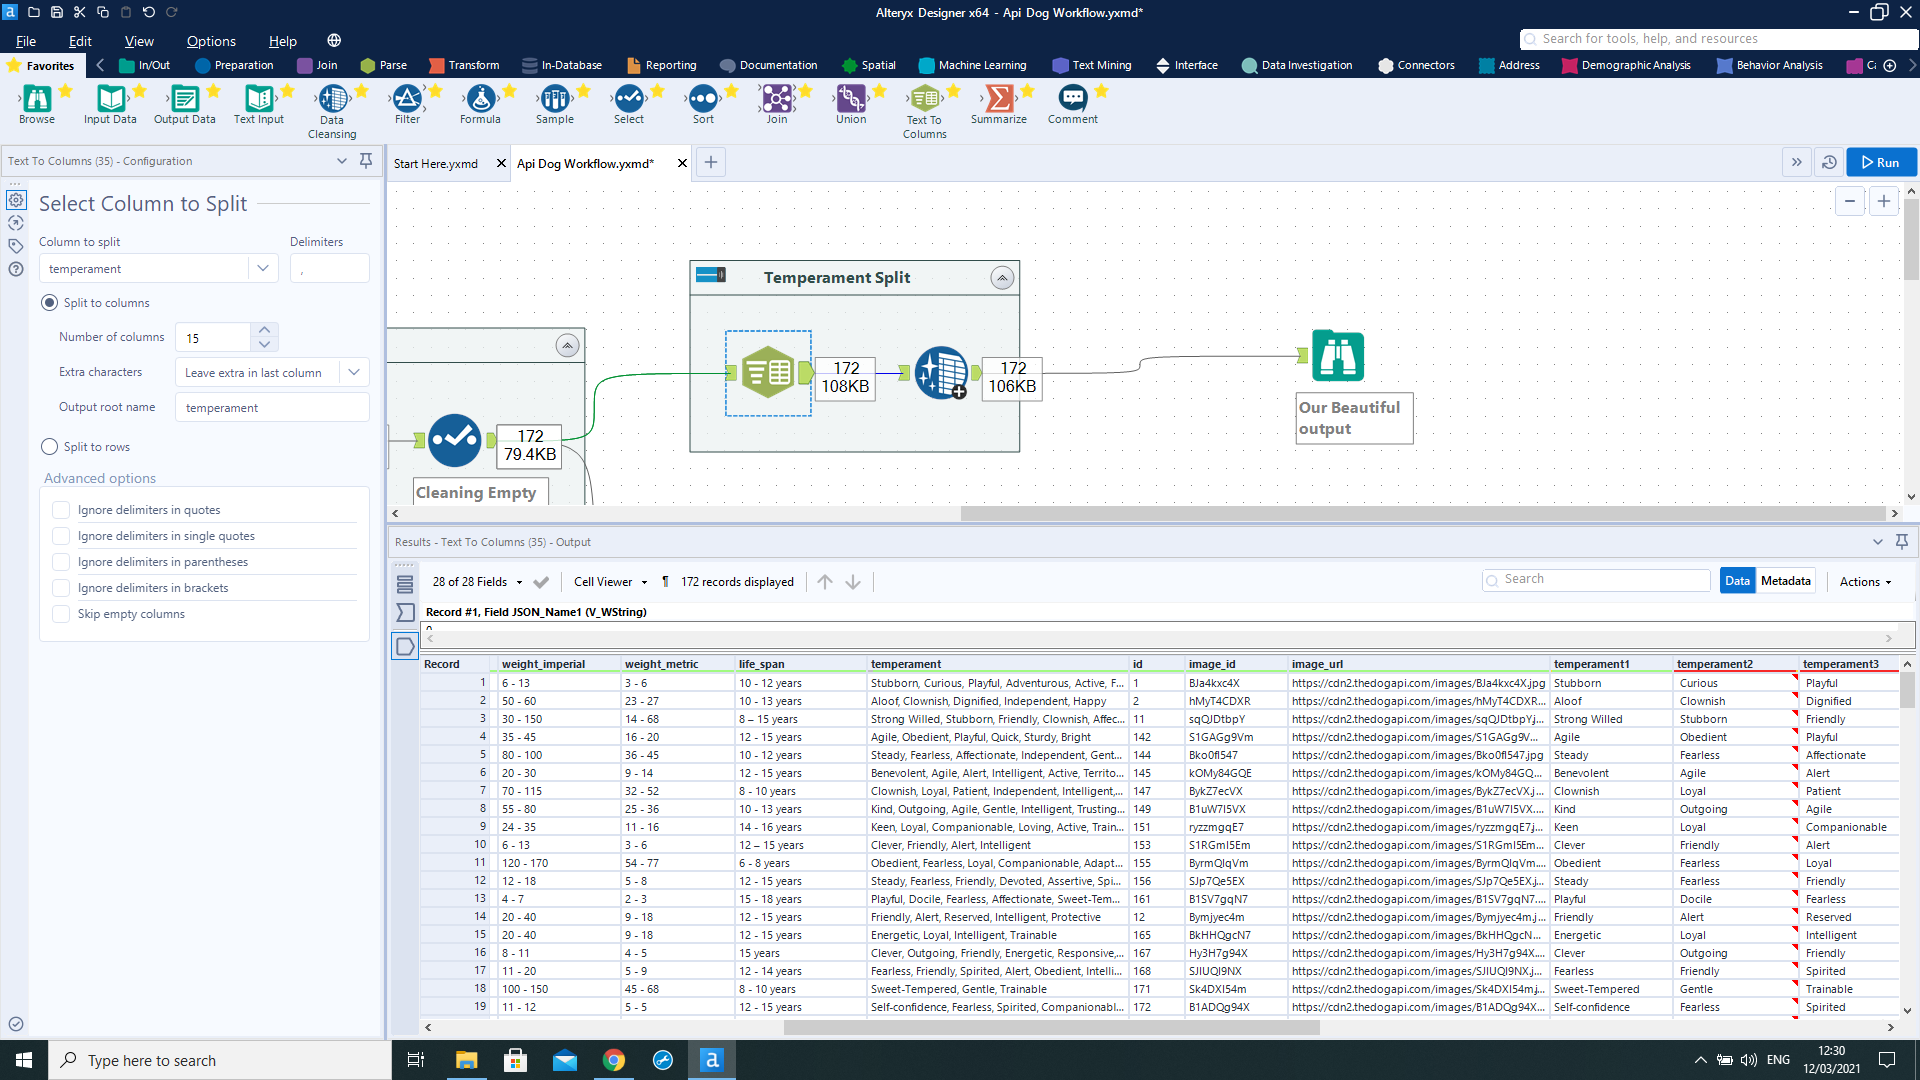Screen dimensions: 1920x1080
Task: Select the Union tool icon
Action: click(x=851, y=99)
